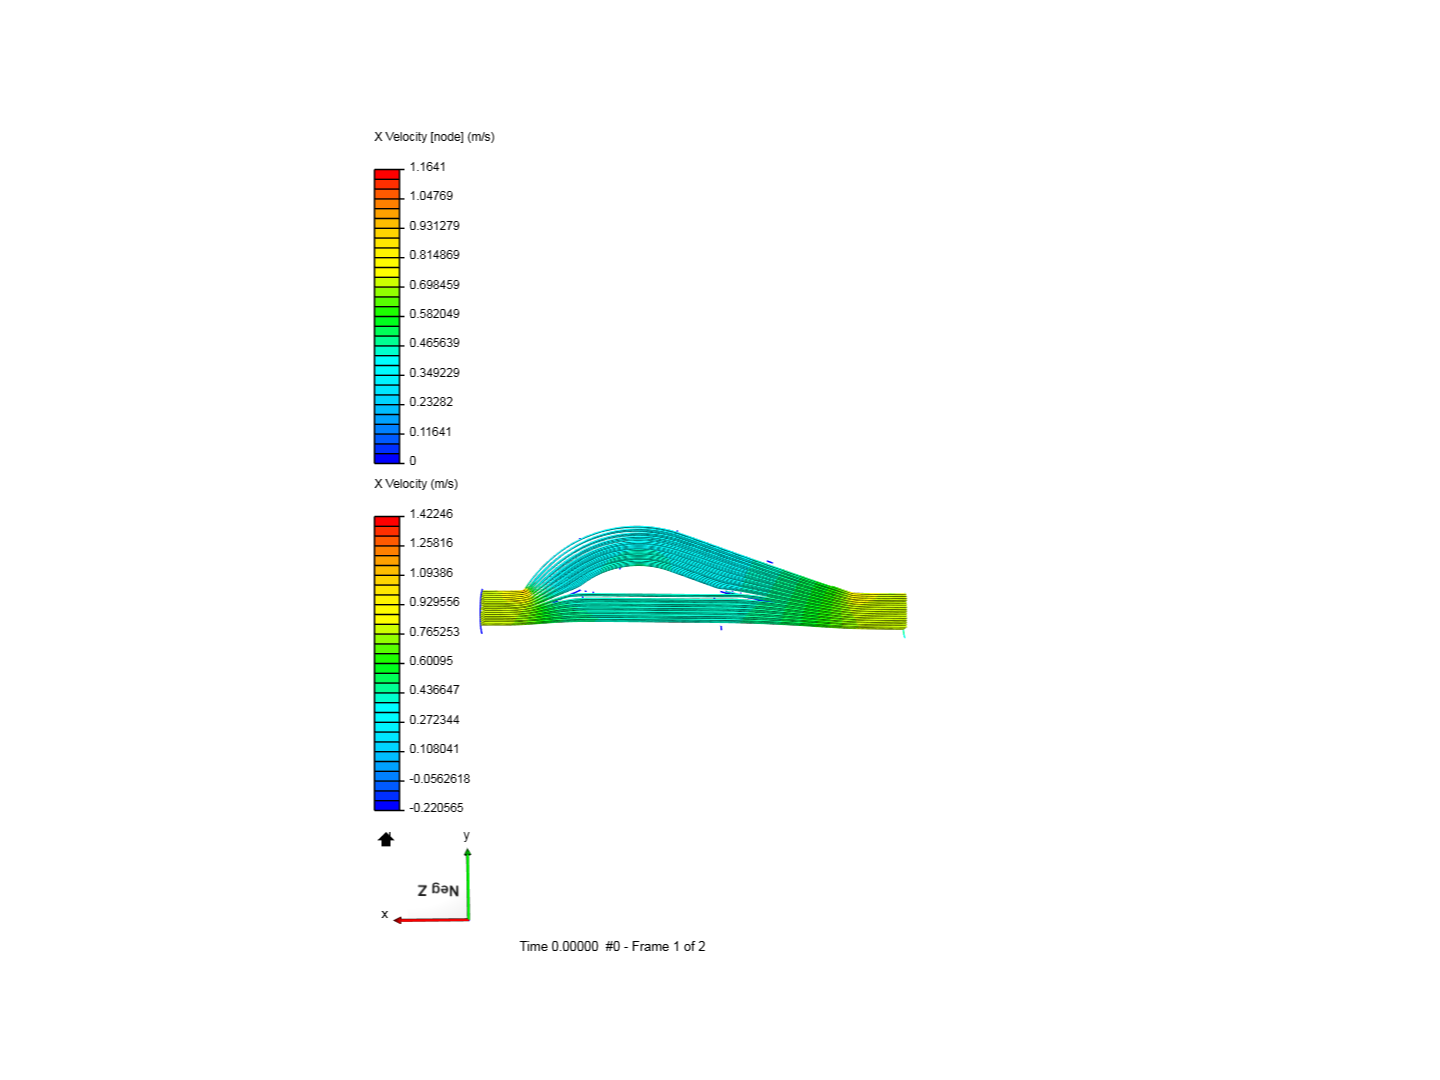
Task: Click the 0.929556 legend value
Action: (434, 602)
